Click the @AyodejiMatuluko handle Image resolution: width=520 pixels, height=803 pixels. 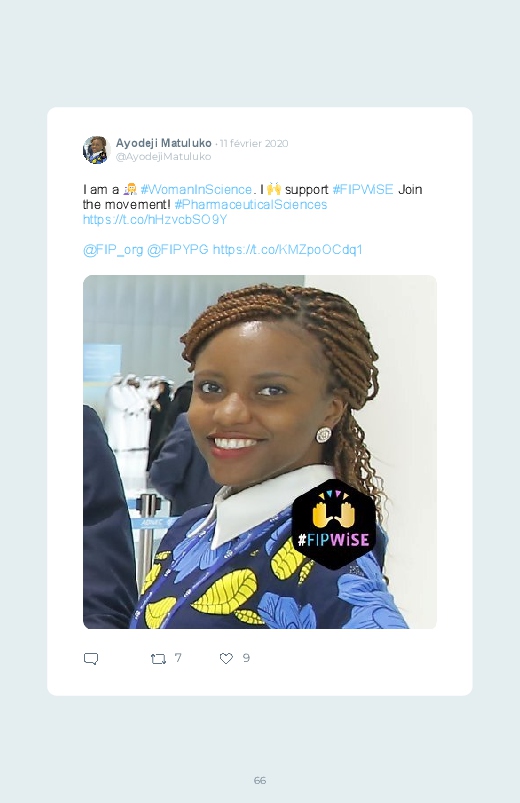click(163, 157)
